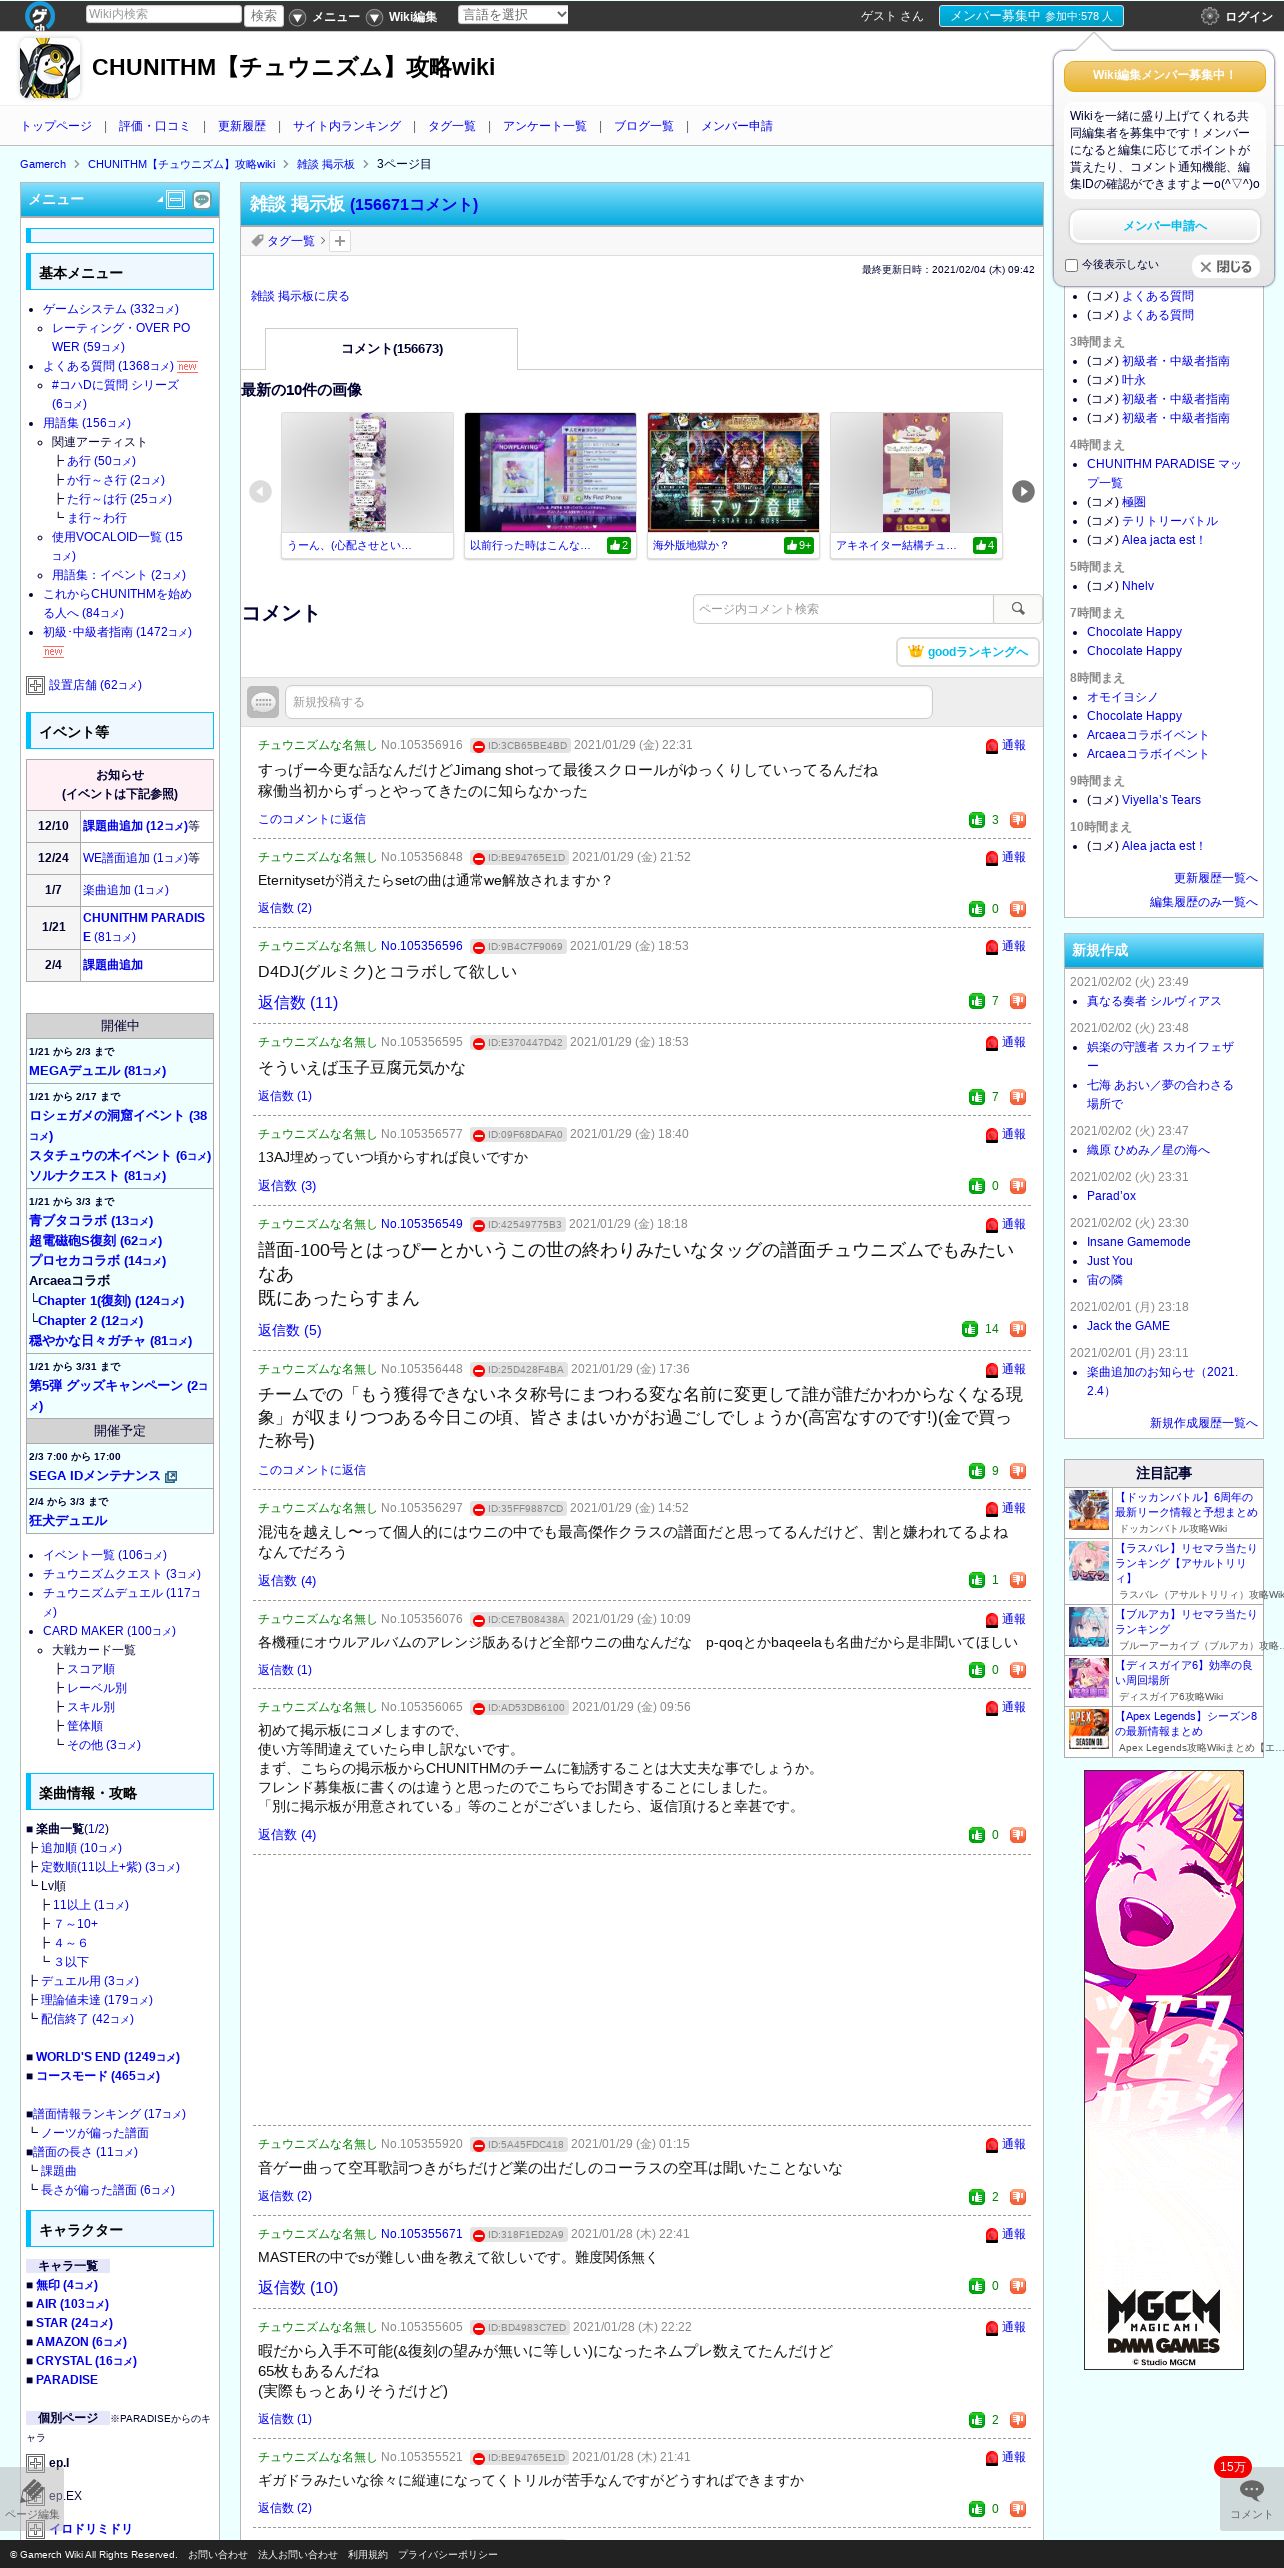
Task: Reply via このコメントに返信 on Jimang comment
Action: point(312,819)
